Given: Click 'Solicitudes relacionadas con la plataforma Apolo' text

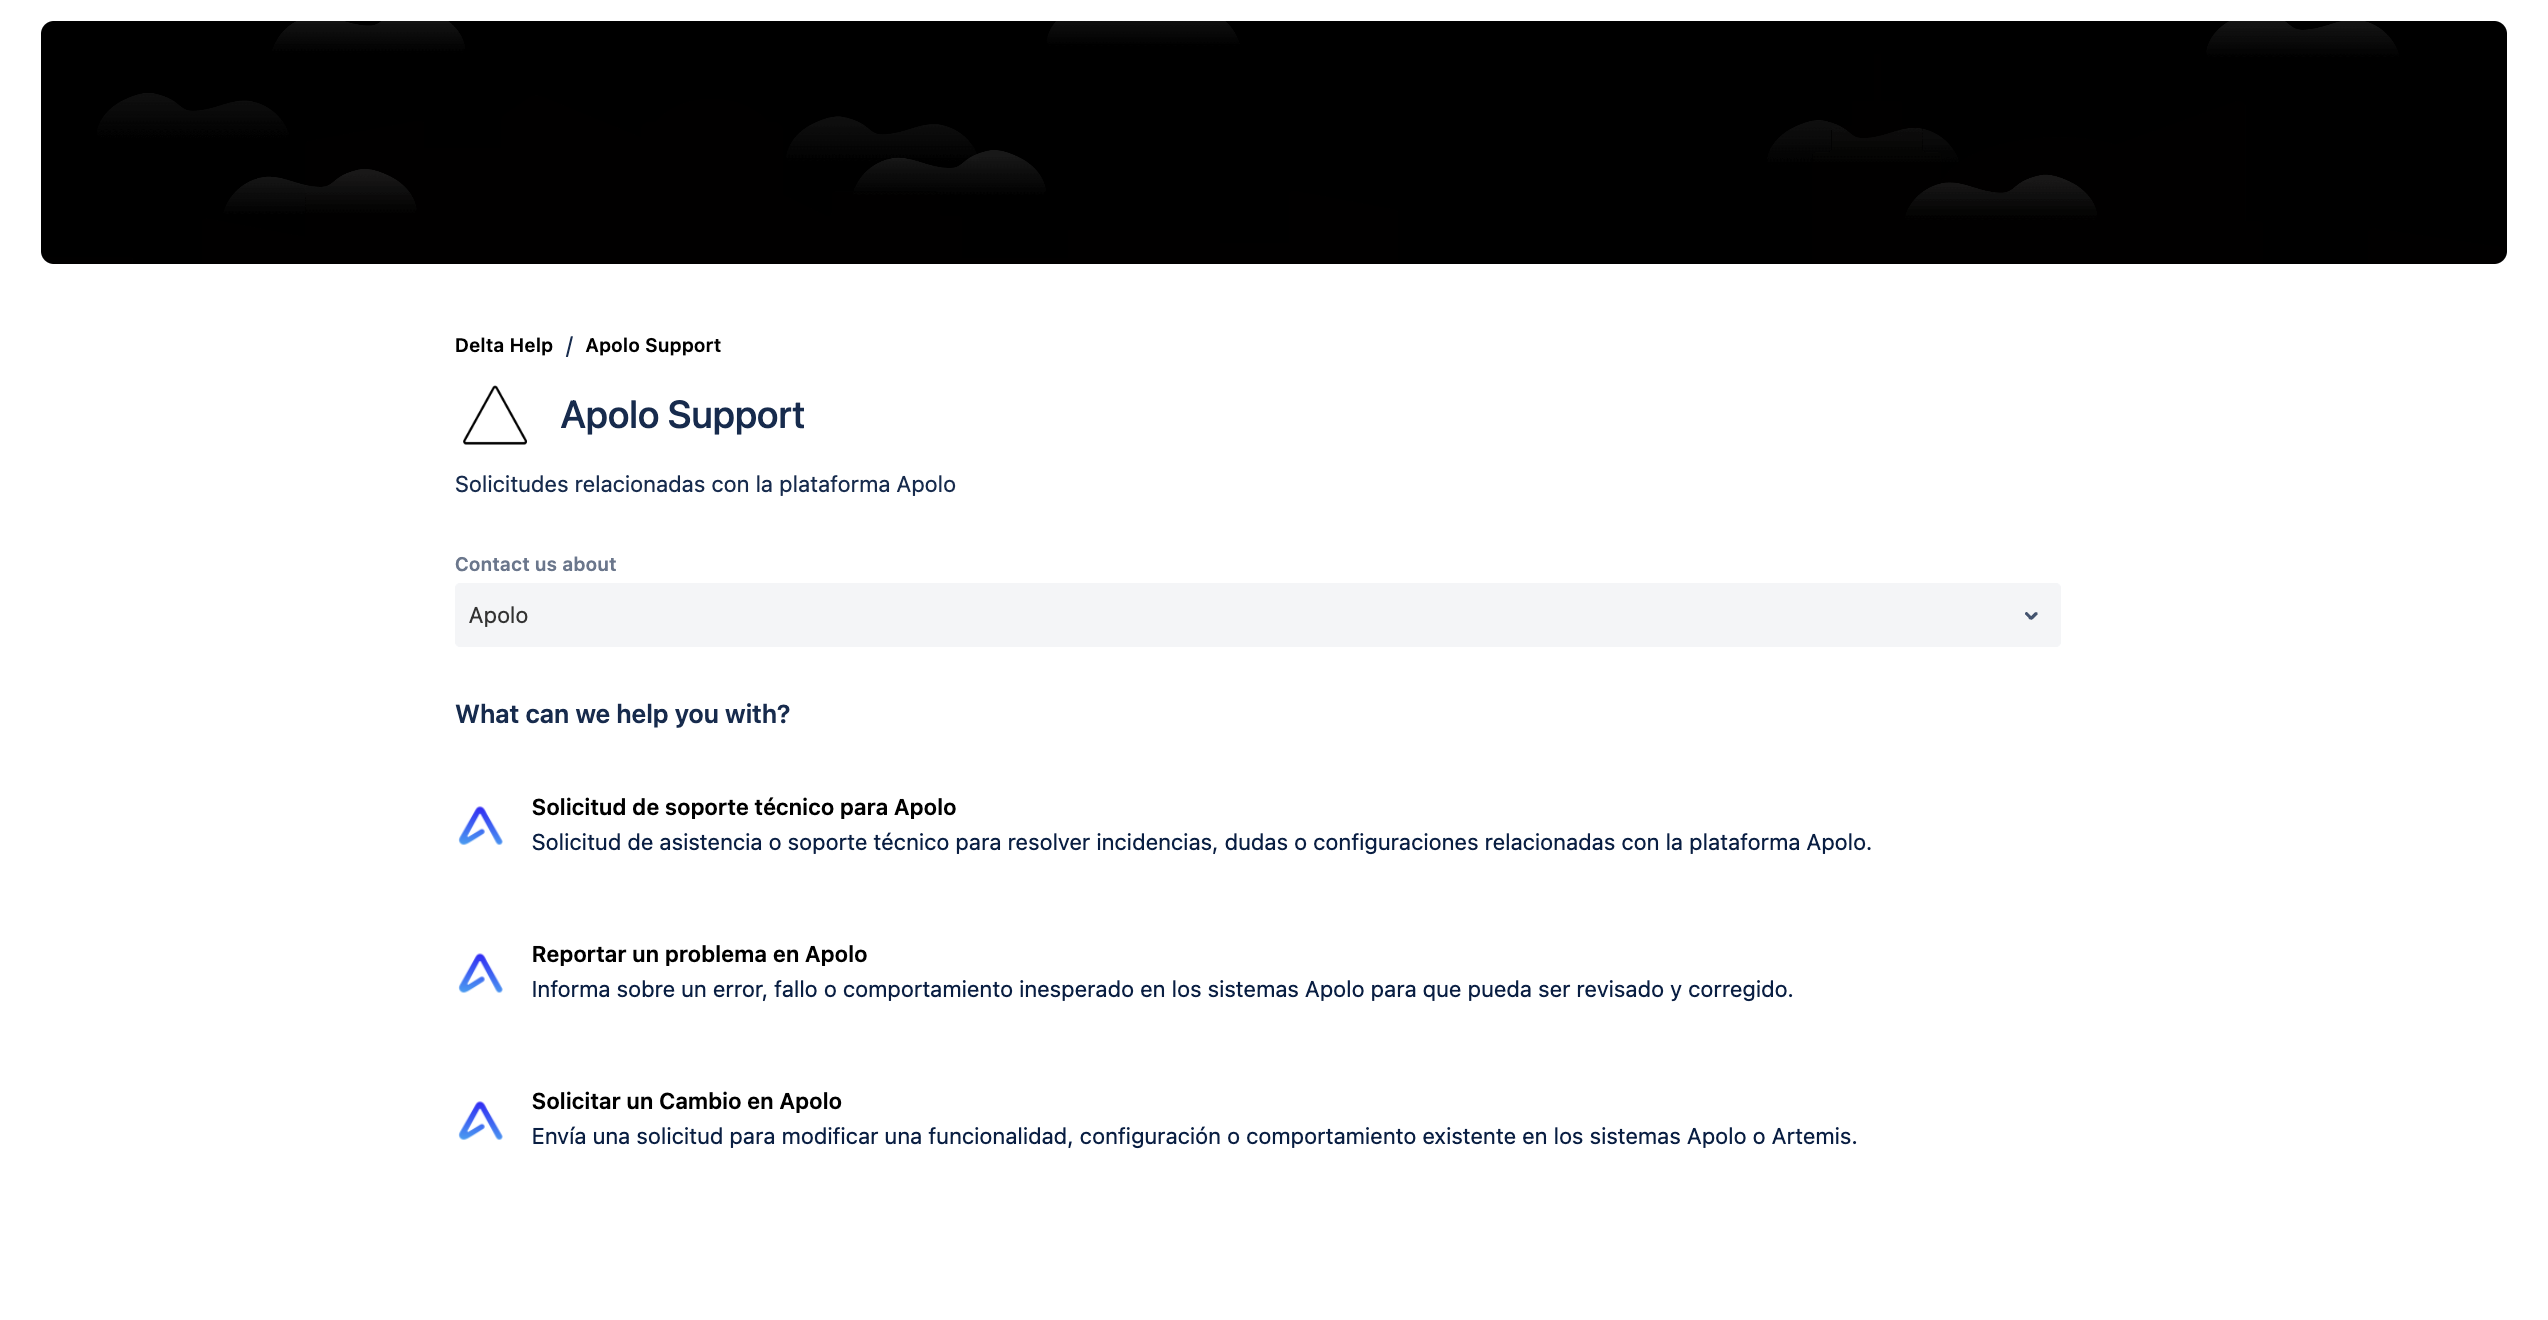Looking at the screenshot, I should [705, 484].
